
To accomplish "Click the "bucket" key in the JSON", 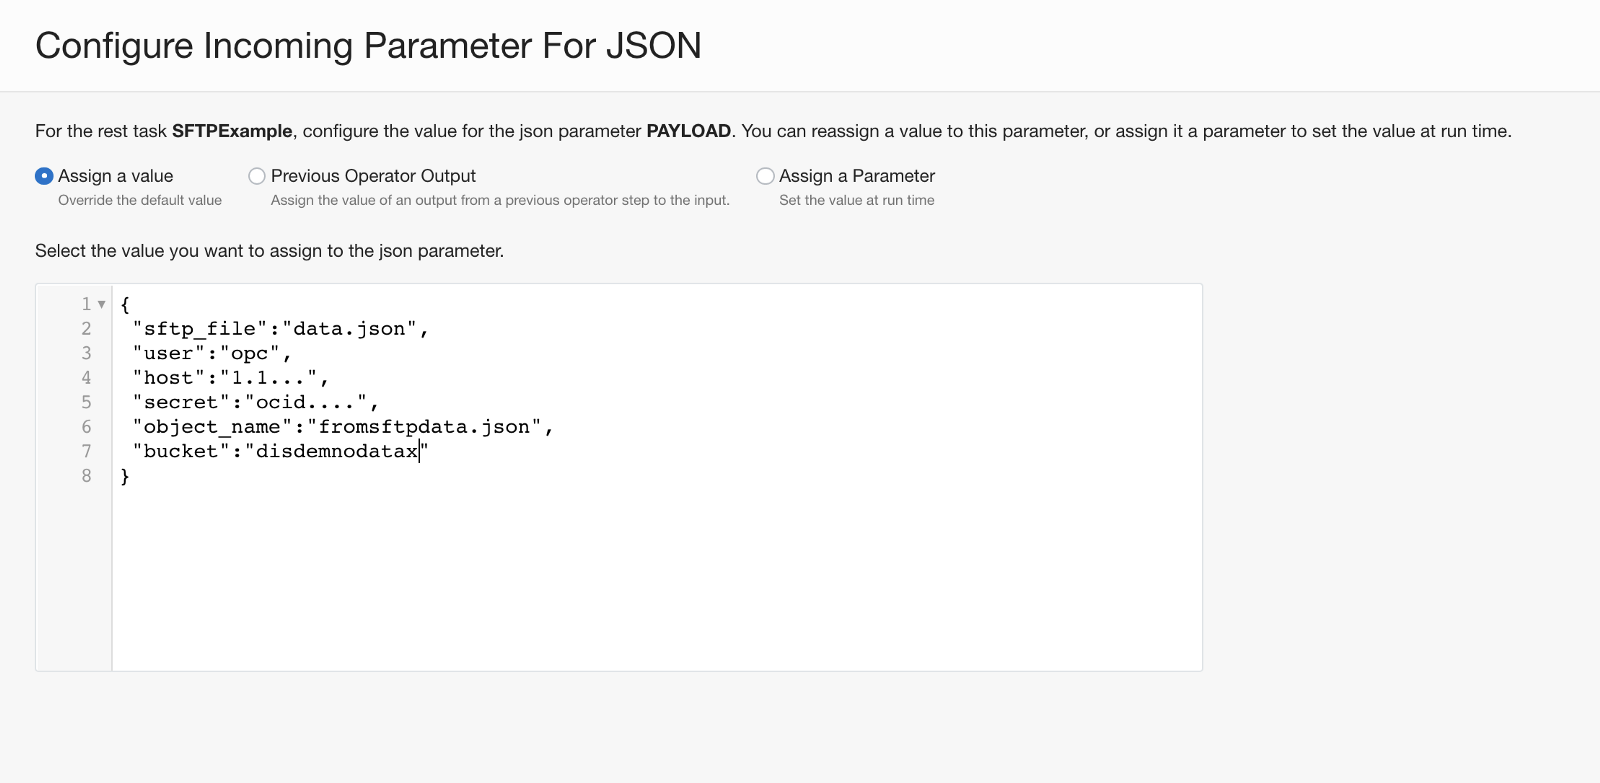I will point(181,451).
